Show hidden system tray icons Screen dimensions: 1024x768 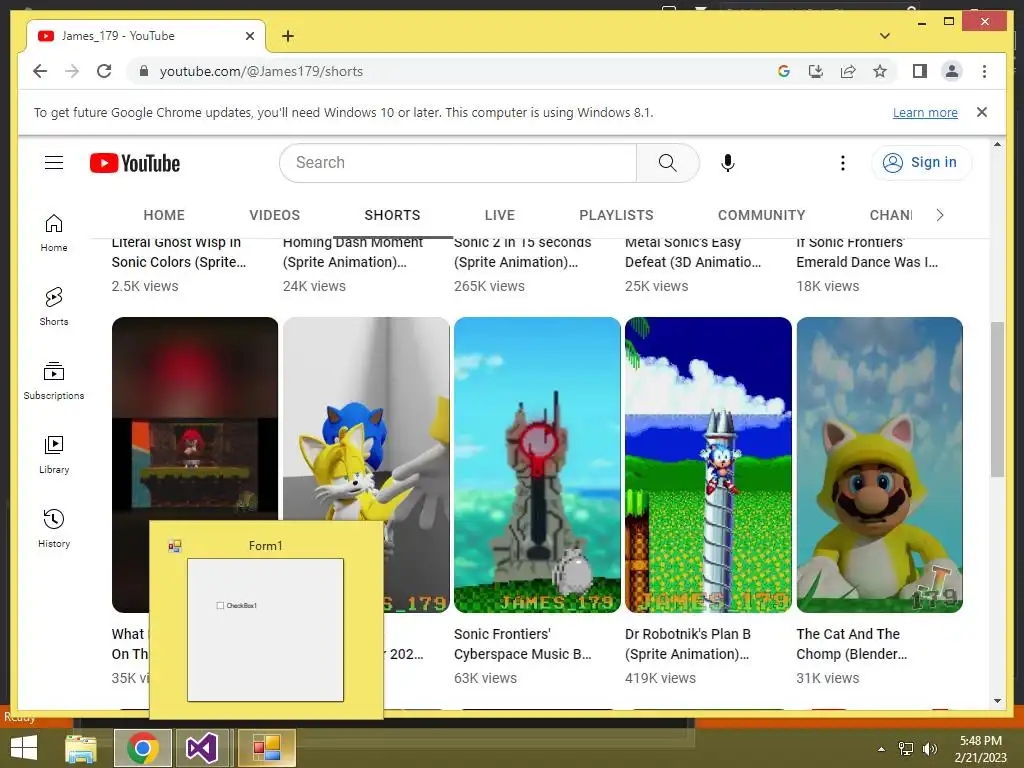tap(882, 749)
